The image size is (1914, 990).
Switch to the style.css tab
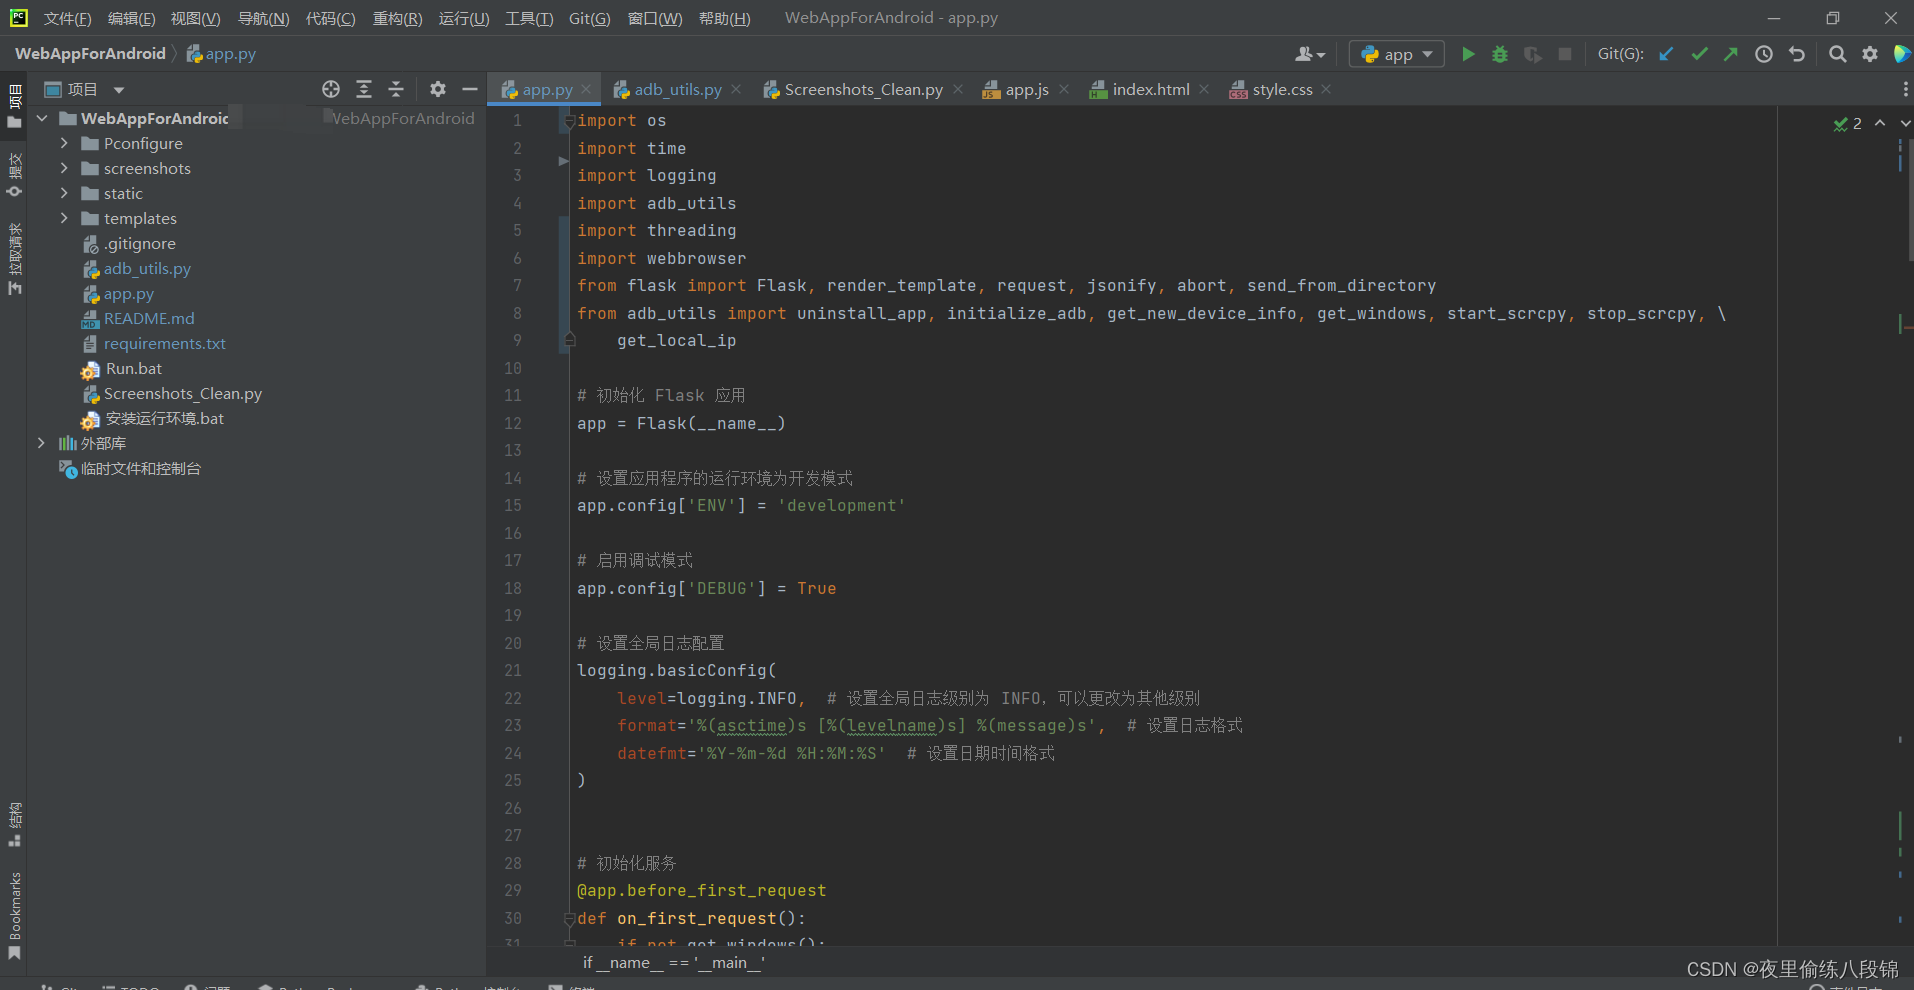(x=1283, y=89)
